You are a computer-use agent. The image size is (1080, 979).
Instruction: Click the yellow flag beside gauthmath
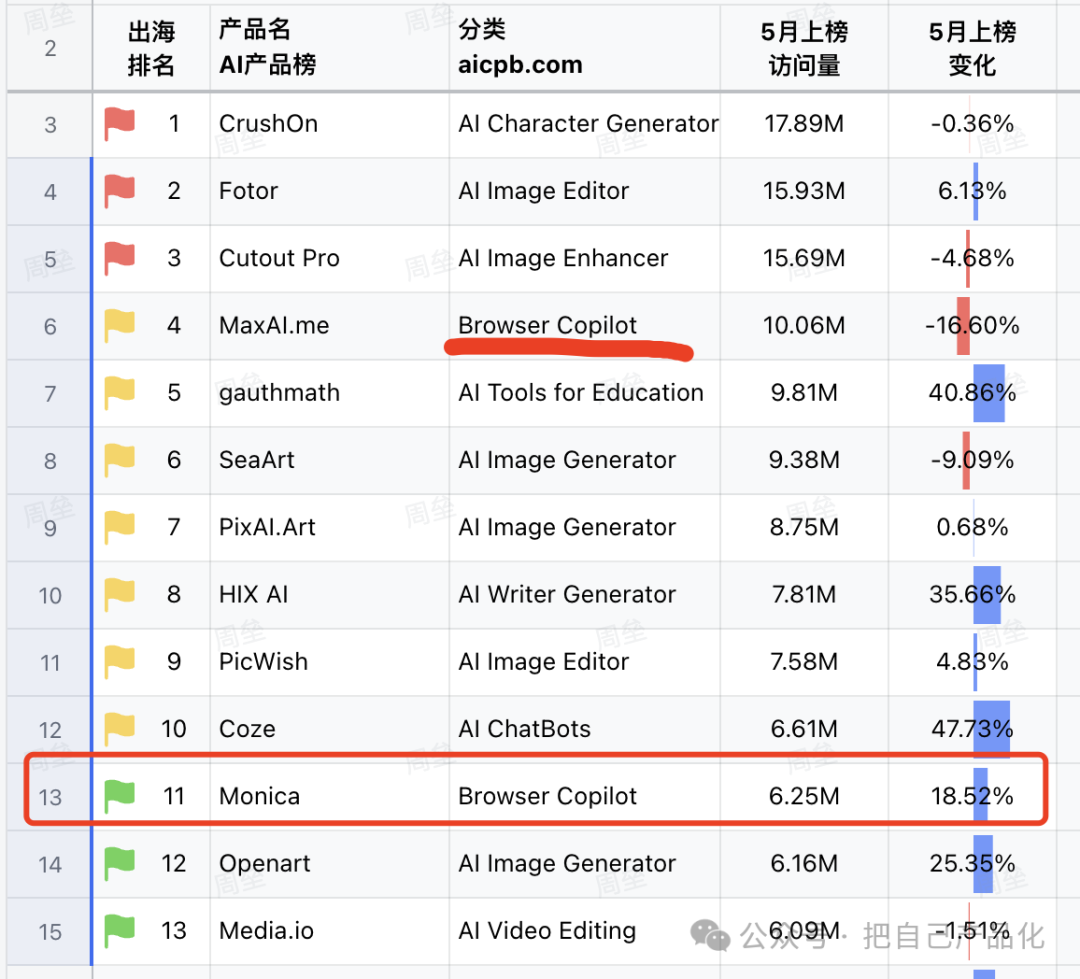click(x=120, y=393)
